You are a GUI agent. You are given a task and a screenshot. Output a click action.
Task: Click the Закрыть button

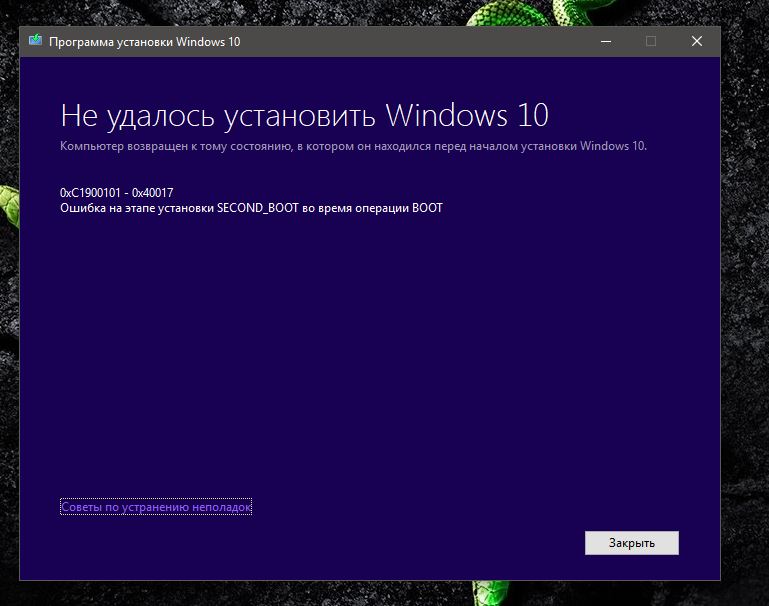(x=632, y=543)
